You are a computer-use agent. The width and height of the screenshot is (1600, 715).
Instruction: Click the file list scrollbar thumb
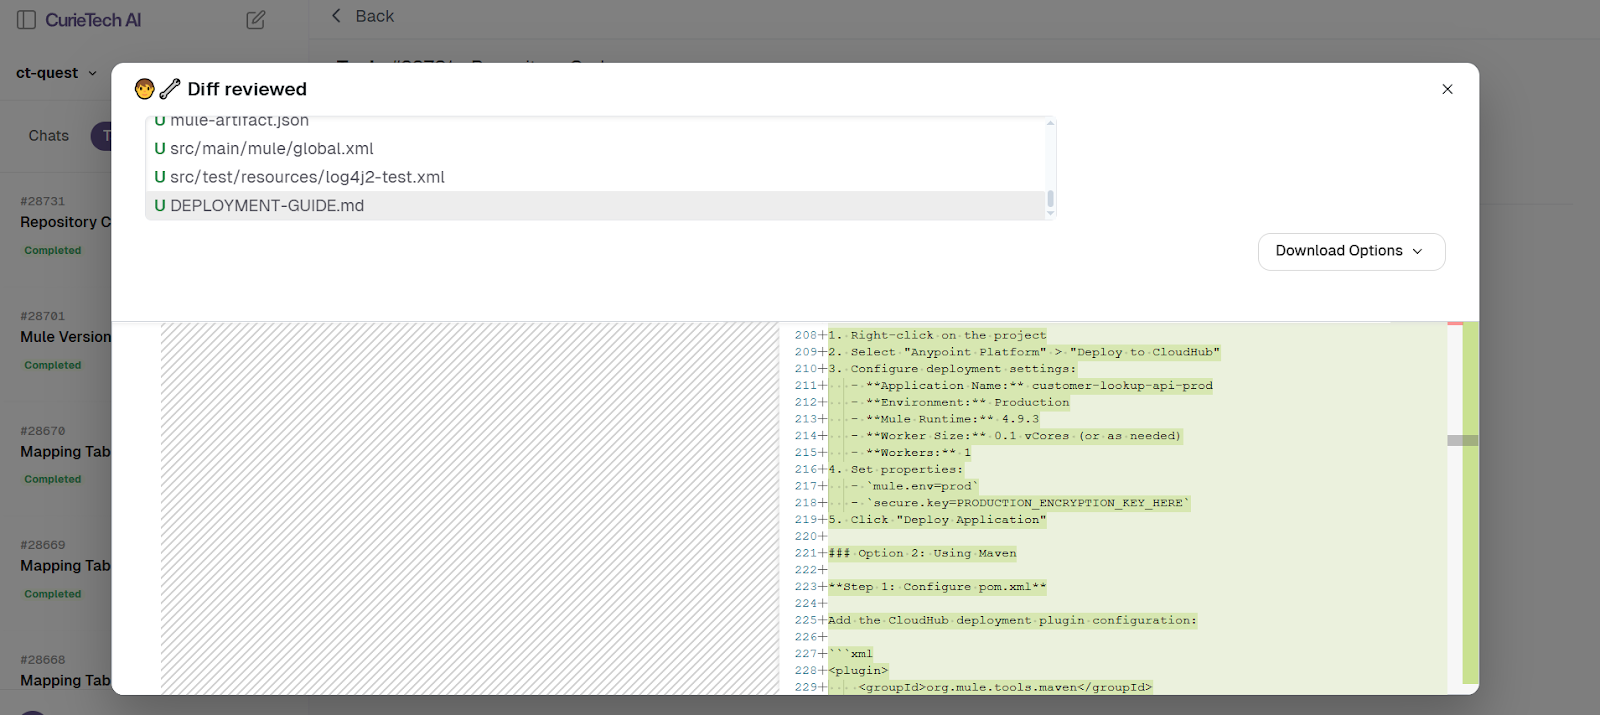pos(1050,199)
